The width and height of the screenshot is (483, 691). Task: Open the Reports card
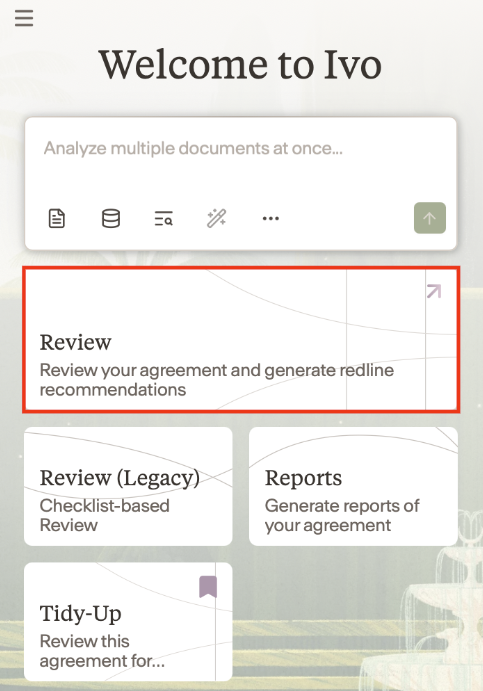[353, 487]
